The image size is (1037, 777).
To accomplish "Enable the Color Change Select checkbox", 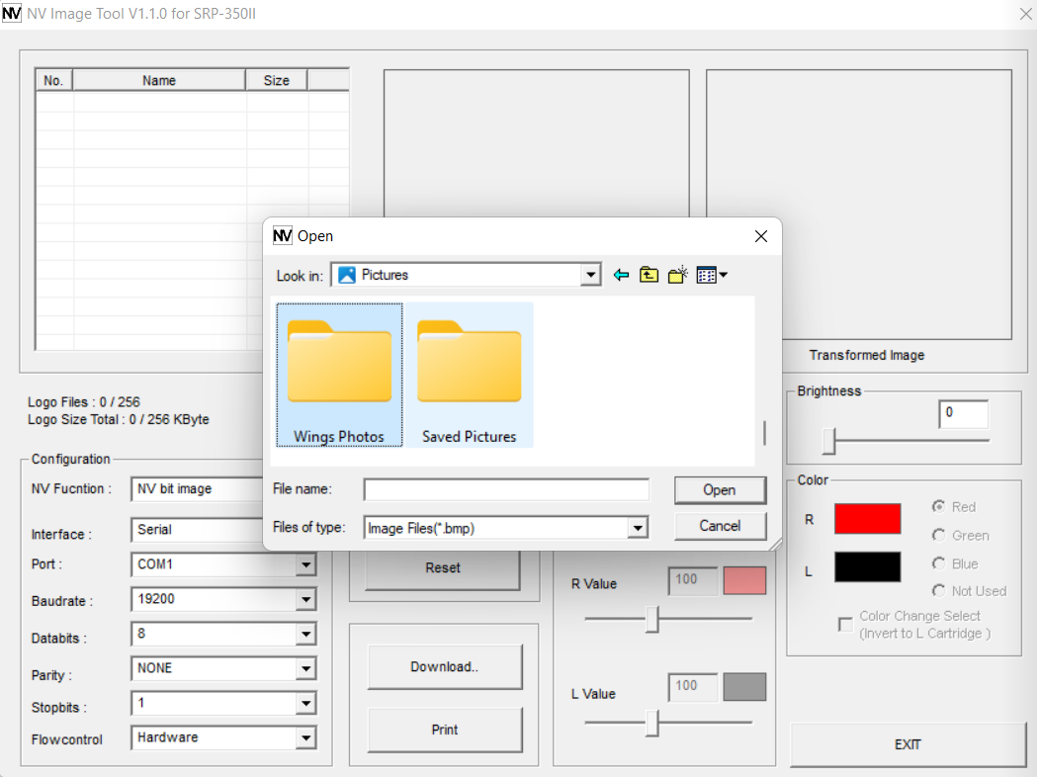I will (845, 624).
